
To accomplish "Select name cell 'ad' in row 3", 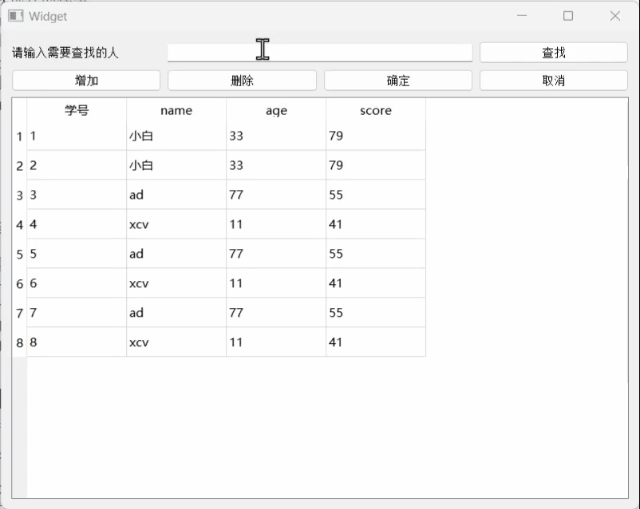I will coord(176,195).
